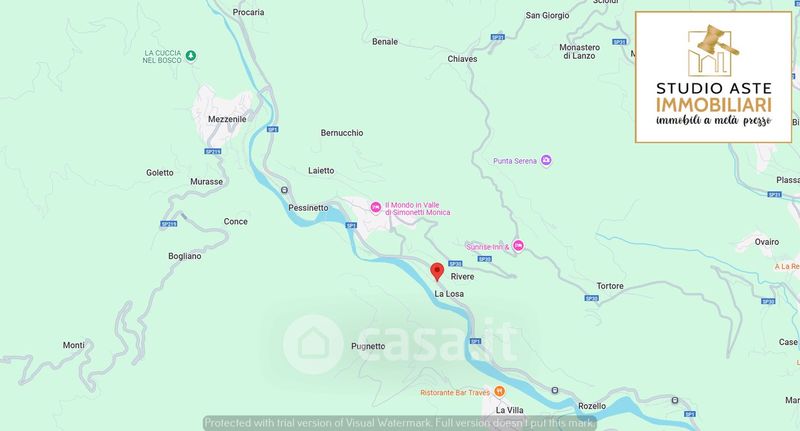Select the Punta Serena text label
The height and width of the screenshot is (431, 800).
click(x=515, y=161)
